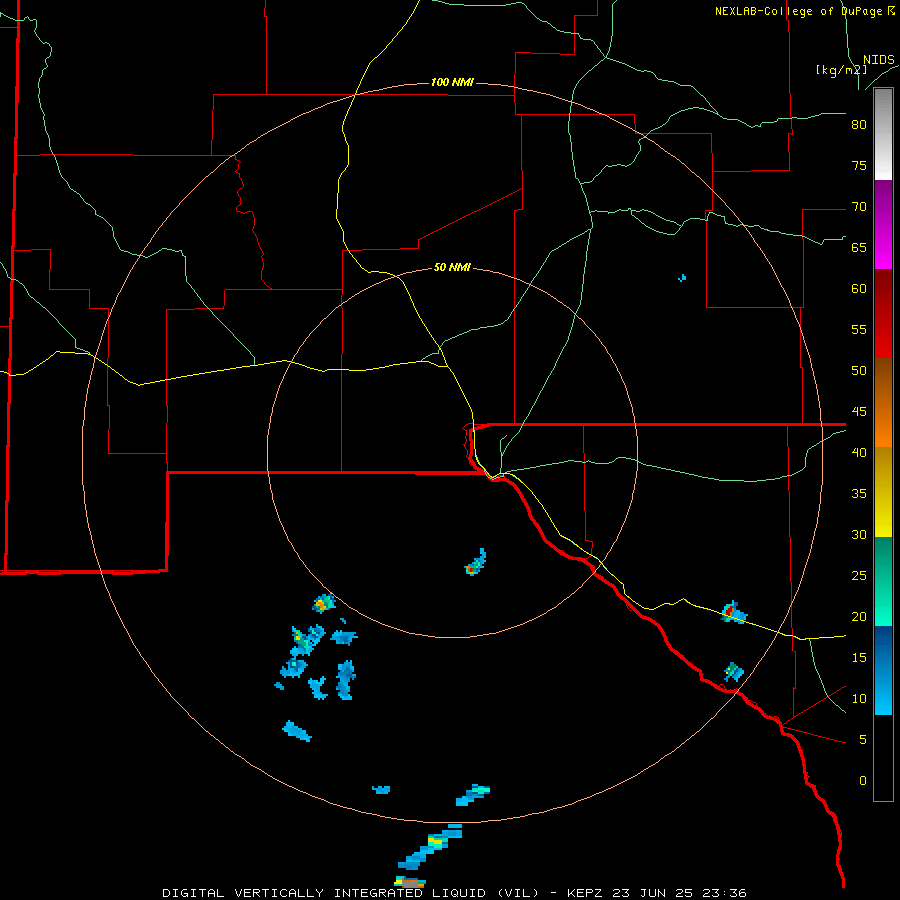Click the 60 value on color scale
900x900 pixels.
[x=859, y=289]
